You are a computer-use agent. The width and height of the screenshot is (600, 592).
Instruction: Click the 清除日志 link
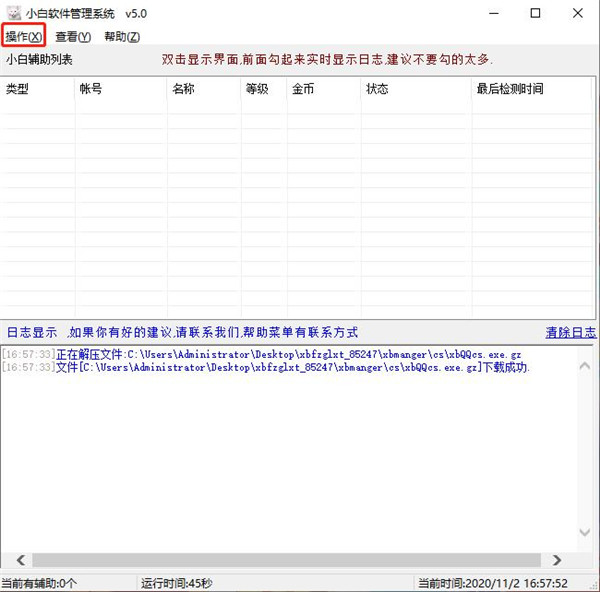point(570,333)
